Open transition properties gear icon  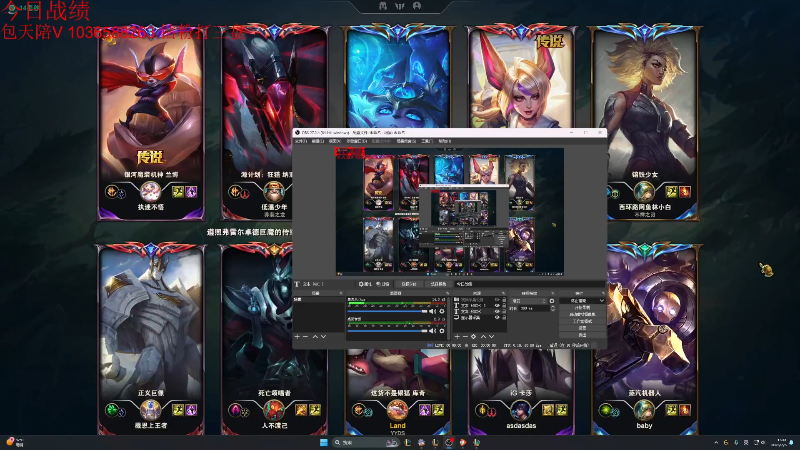tap(552, 301)
